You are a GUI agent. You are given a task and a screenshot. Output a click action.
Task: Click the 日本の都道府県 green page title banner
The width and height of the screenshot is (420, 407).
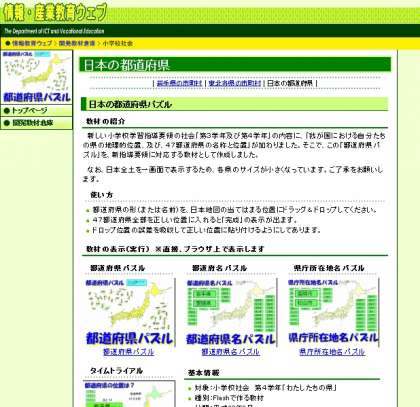[235, 65]
